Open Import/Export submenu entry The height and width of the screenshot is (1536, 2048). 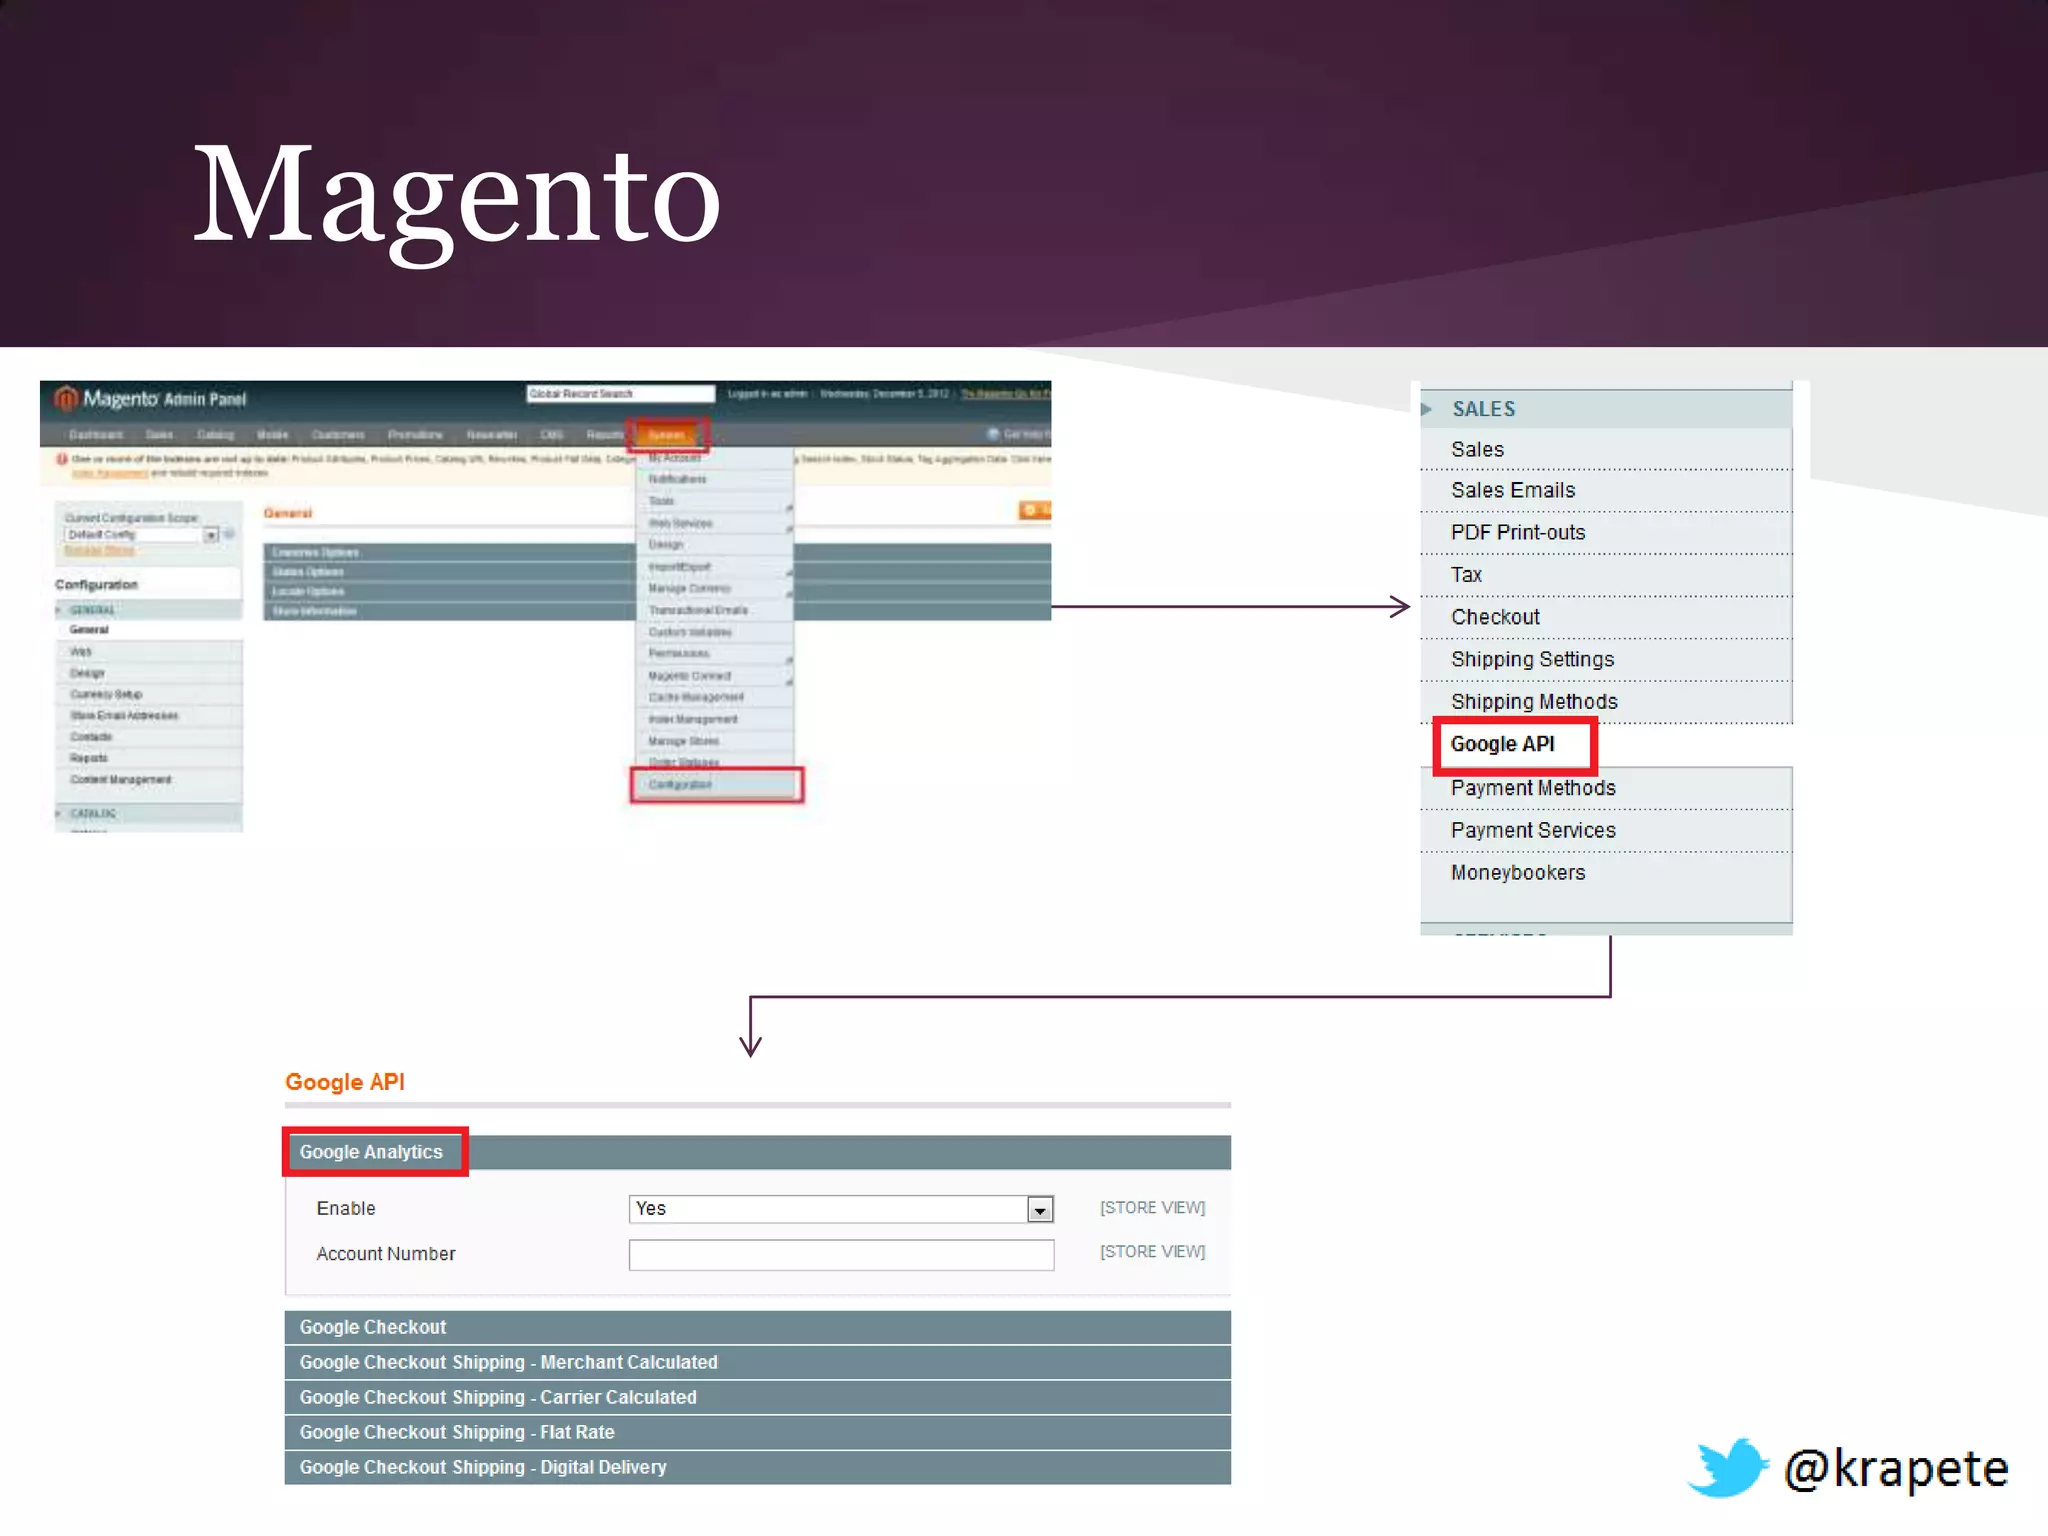[716, 567]
